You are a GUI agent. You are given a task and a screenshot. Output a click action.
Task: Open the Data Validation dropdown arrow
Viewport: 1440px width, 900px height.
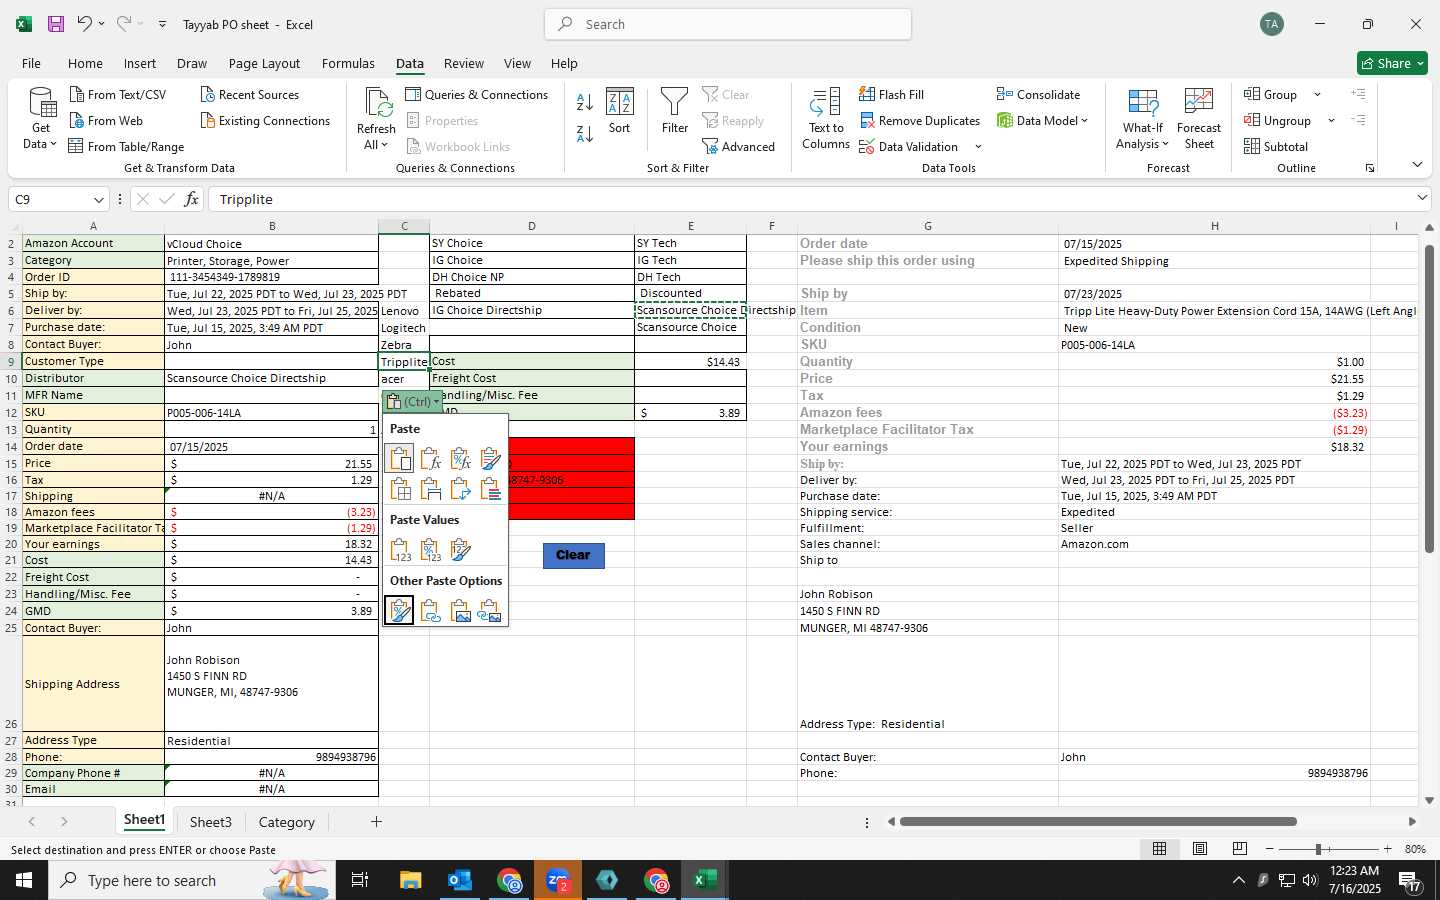[x=978, y=147]
